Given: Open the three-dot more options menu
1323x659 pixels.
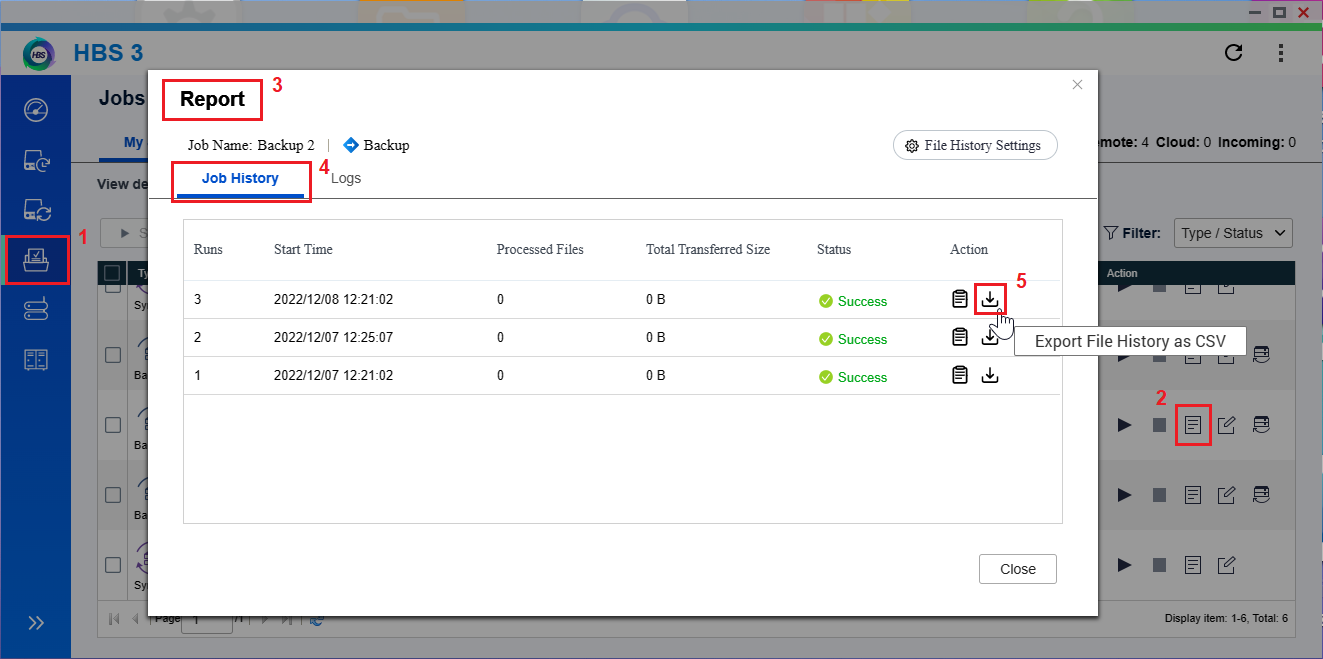Looking at the screenshot, I should pos(1281,53).
